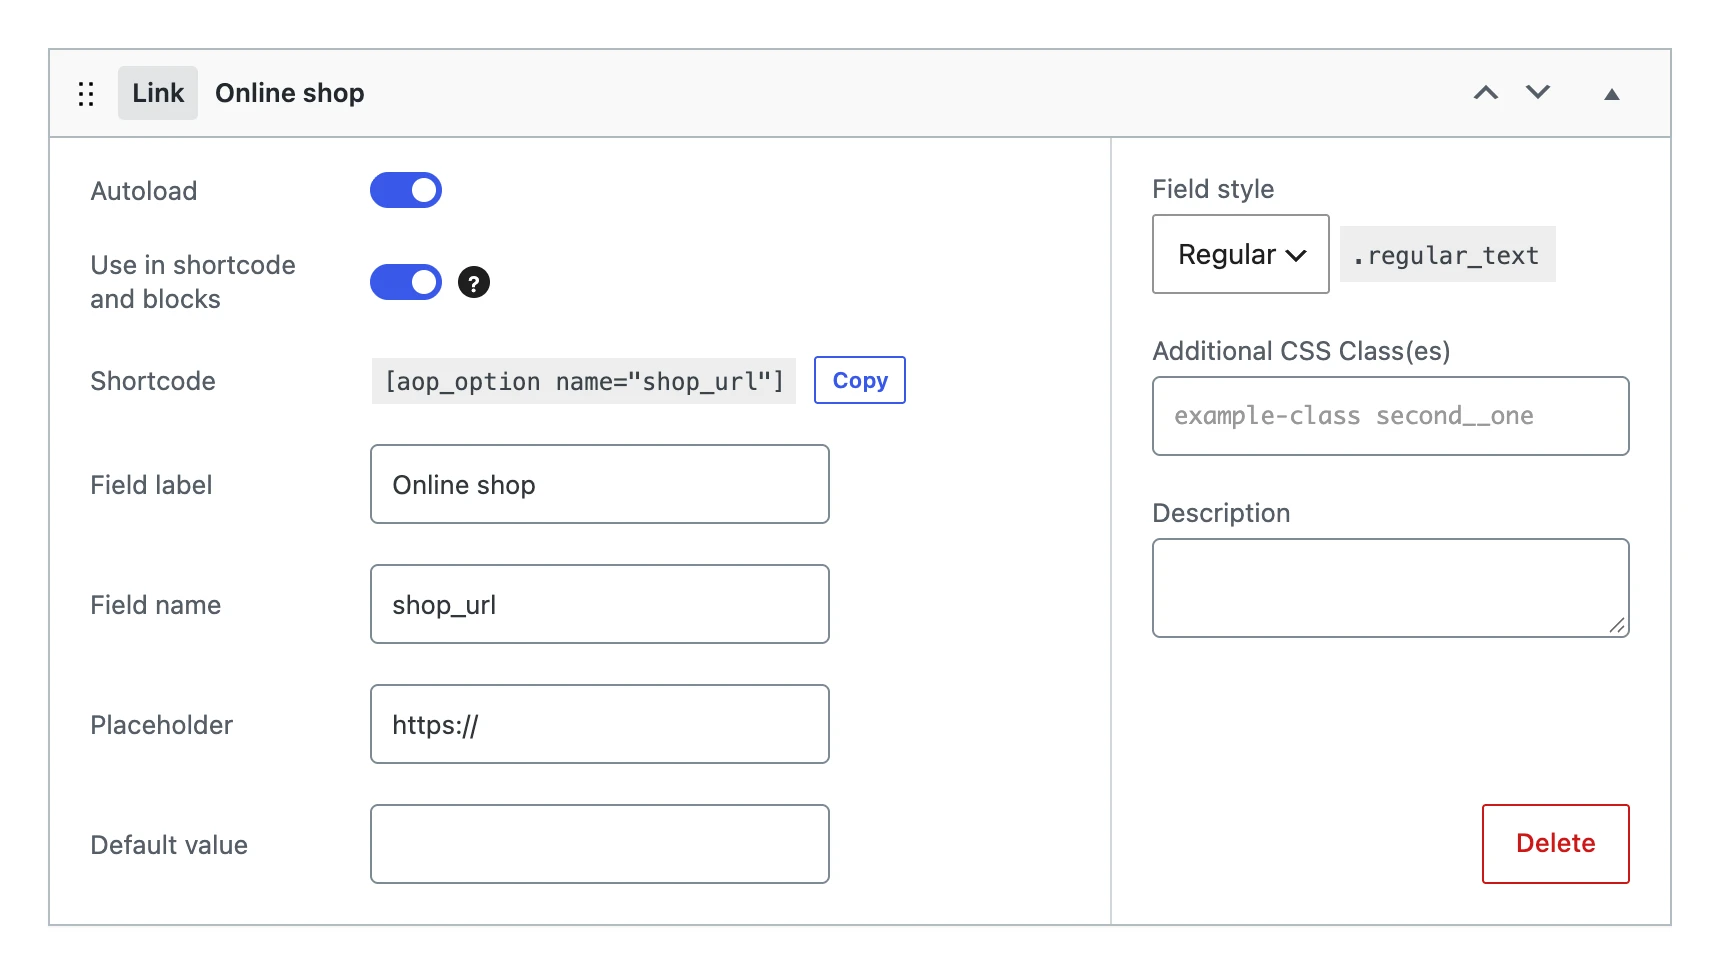The image size is (1720, 972).
Task: Collapse the Online shop panel triangle
Action: click(1612, 94)
